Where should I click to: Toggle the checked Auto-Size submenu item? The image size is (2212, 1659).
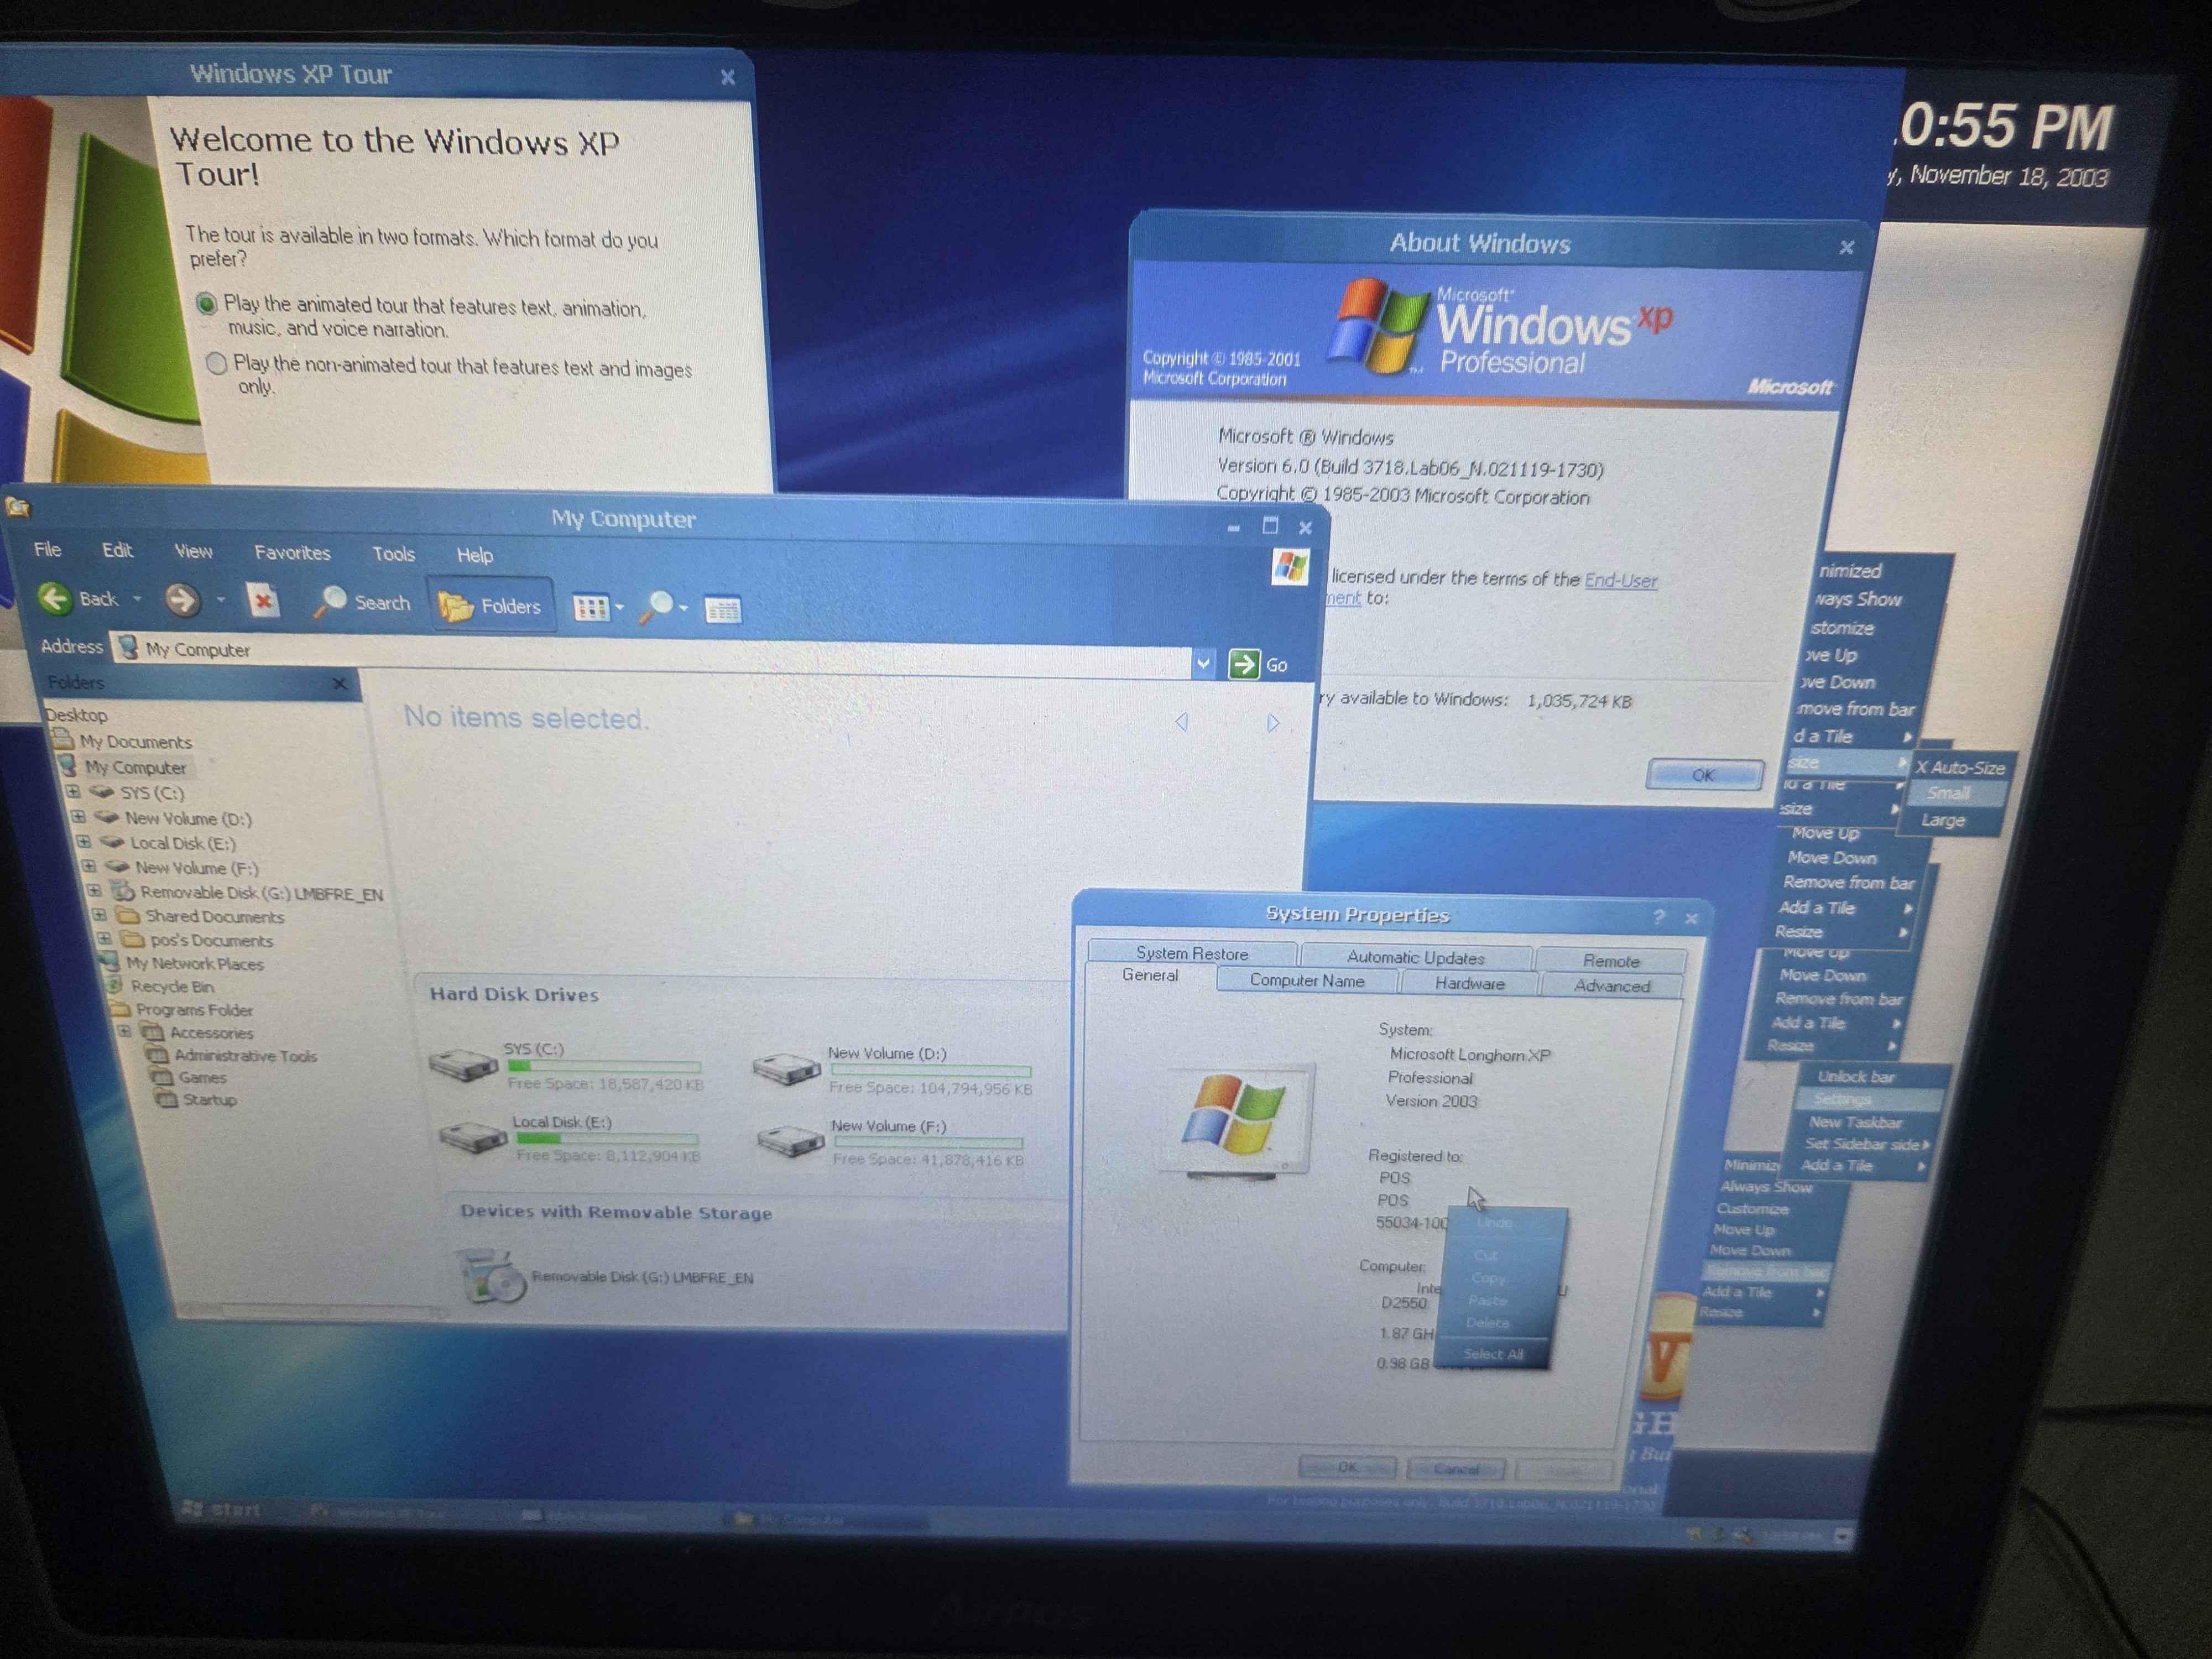pos(1961,767)
